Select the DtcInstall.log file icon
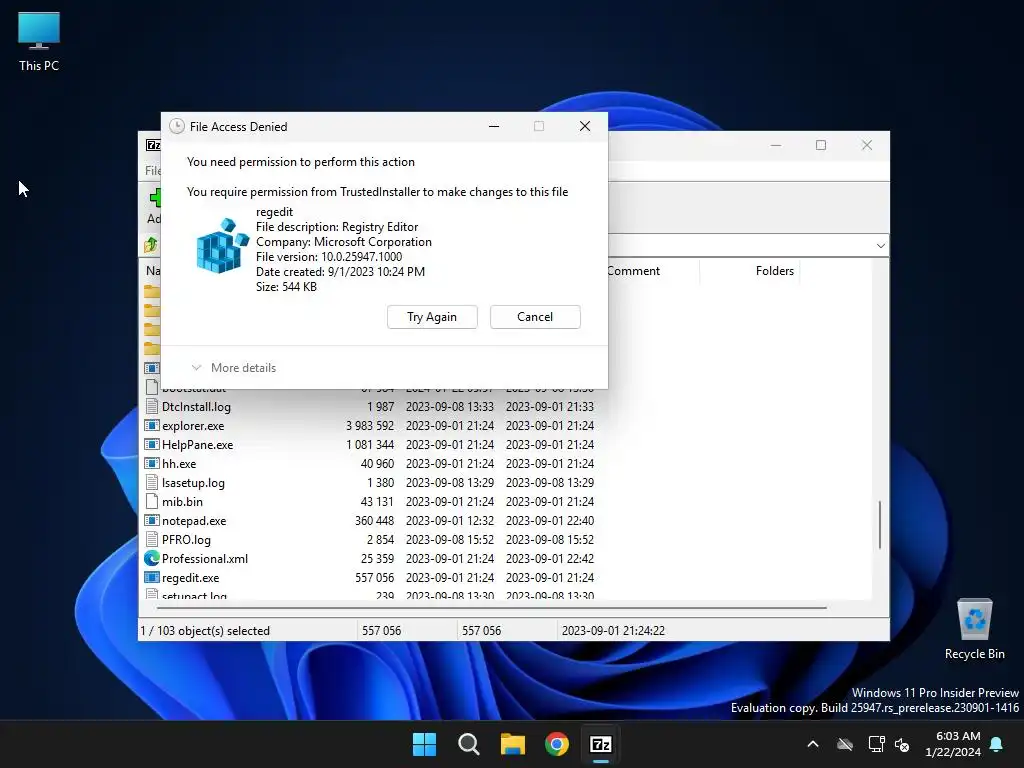 click(152, 407)
